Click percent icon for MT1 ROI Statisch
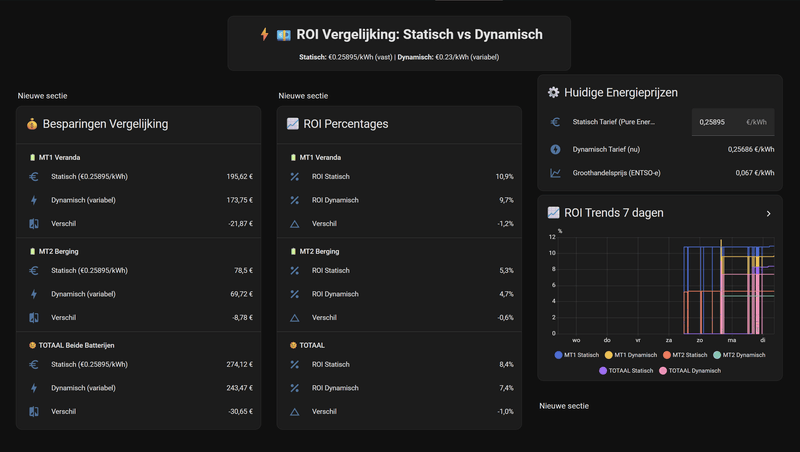Screen dimensions: 800x452 tap(294, 176)
